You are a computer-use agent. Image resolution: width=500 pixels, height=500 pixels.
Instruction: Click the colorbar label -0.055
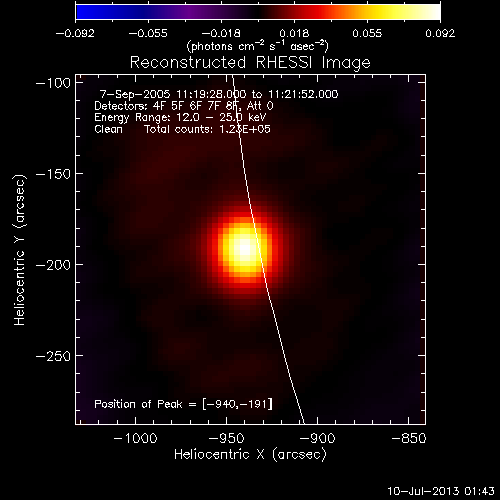click(x=148, y=33)
